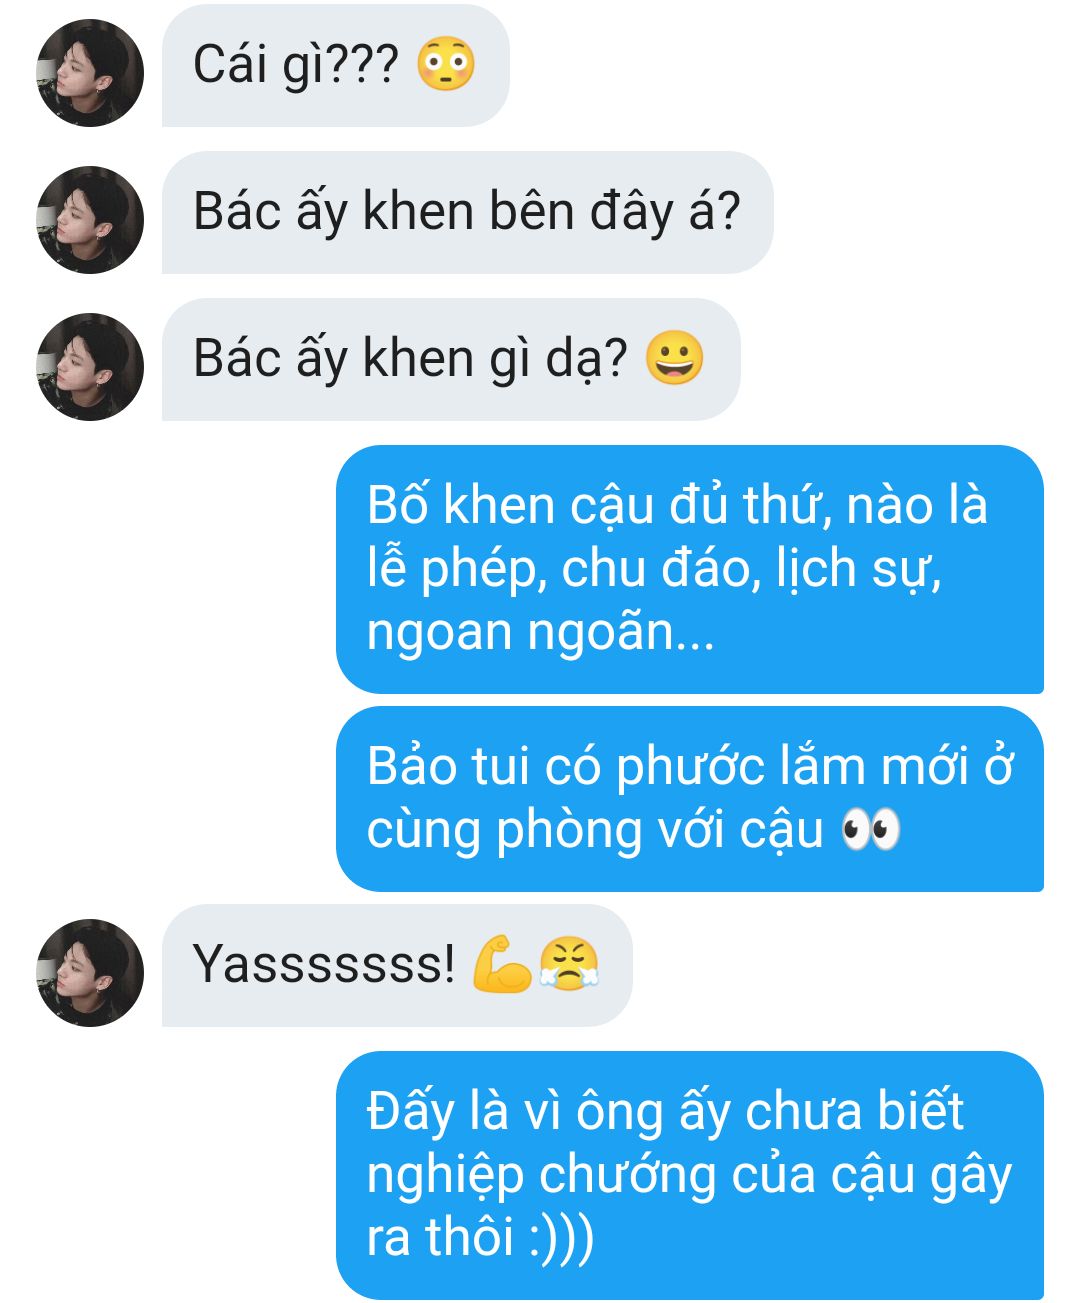This screenshot has height=1303, width=1080.
Task: Click the flushed face emoji
Action: (446, 64)
